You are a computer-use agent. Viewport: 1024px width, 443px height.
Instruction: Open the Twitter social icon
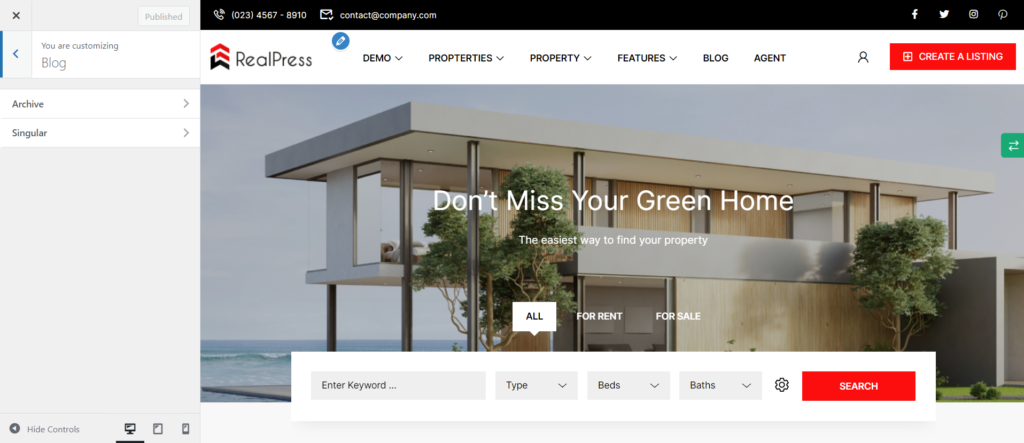[x=944, y=14]
